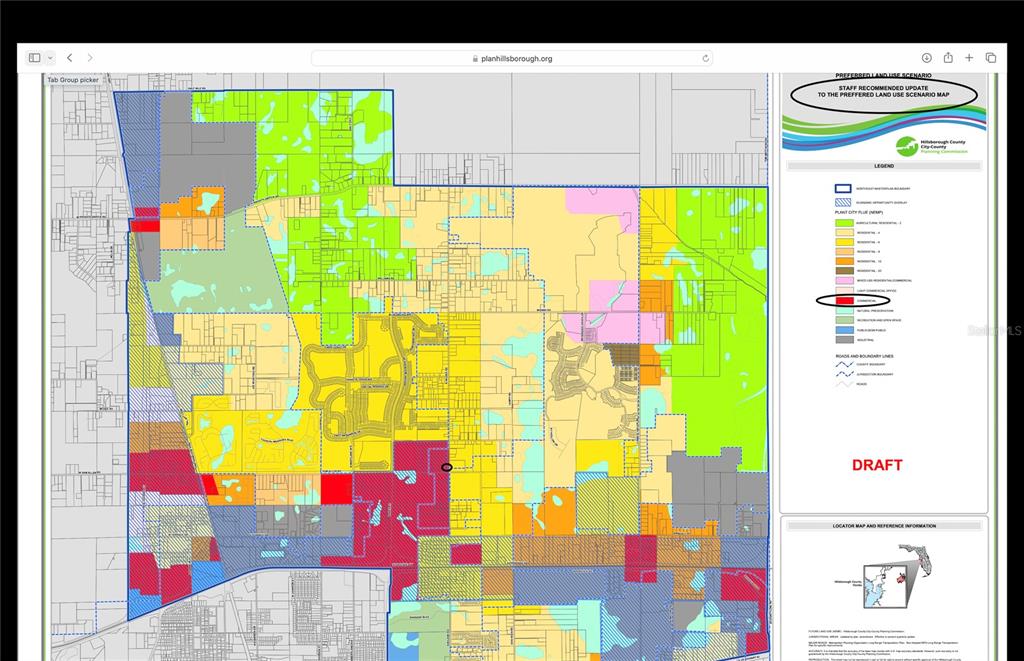Screen dimensions: 1024x661
Task: Click the small black circle map marker
Action: pyautogui.click(x=447, y=467)
